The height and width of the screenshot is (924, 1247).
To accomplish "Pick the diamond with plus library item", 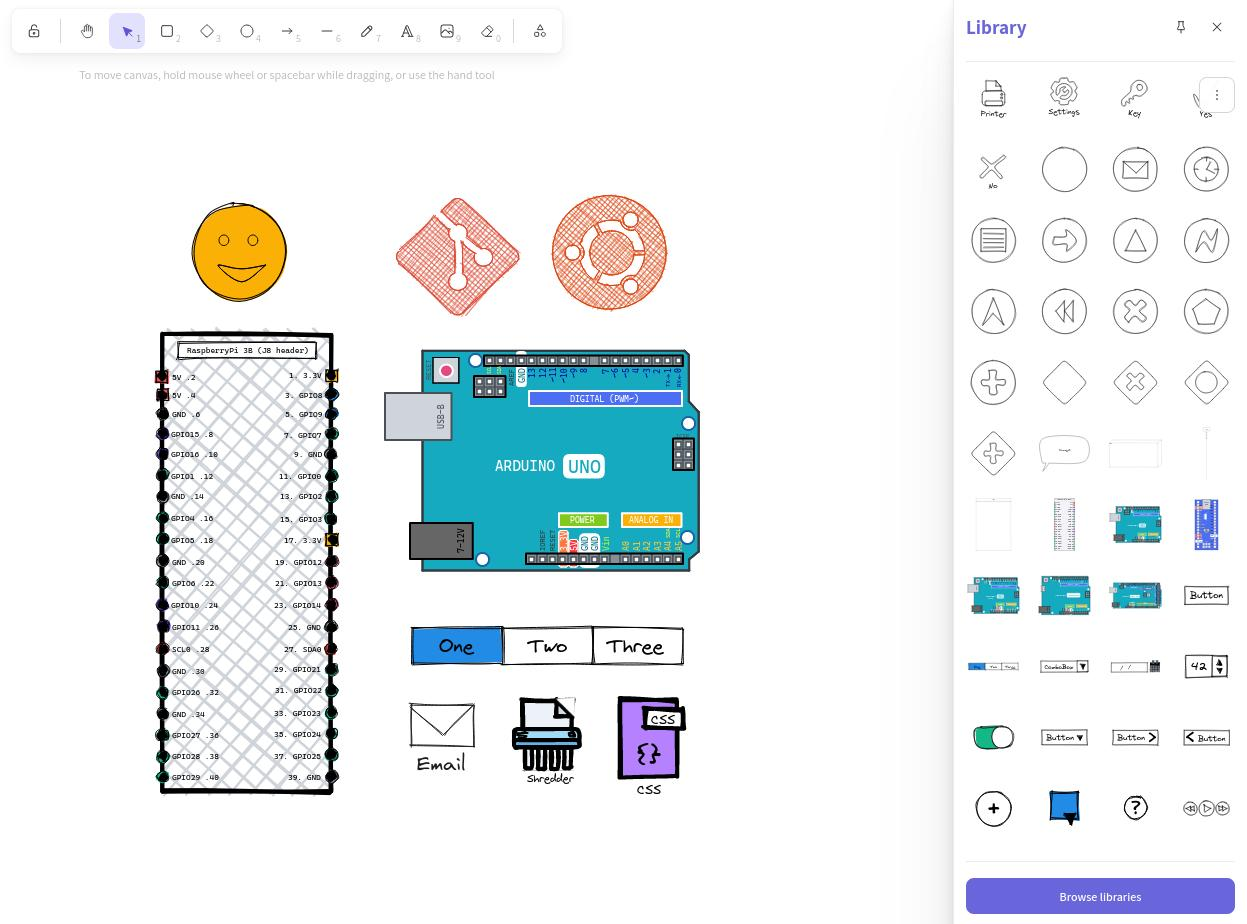I will pyautogui.click(x=993, y=453).
